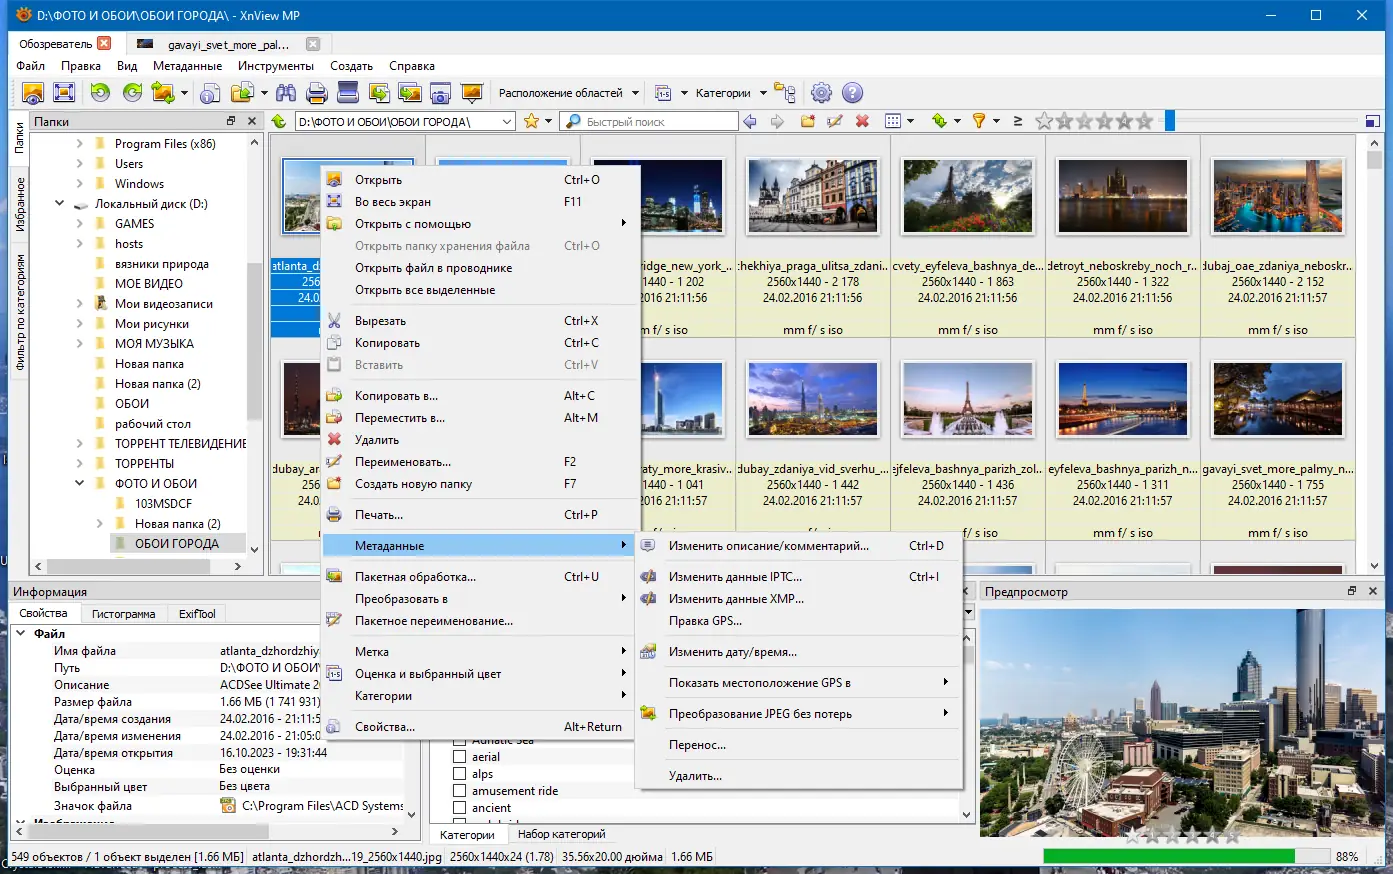The height and width of the screenshot is (874, 1393).
Task: Click the full screen view icon
Action: click(64, 93)
